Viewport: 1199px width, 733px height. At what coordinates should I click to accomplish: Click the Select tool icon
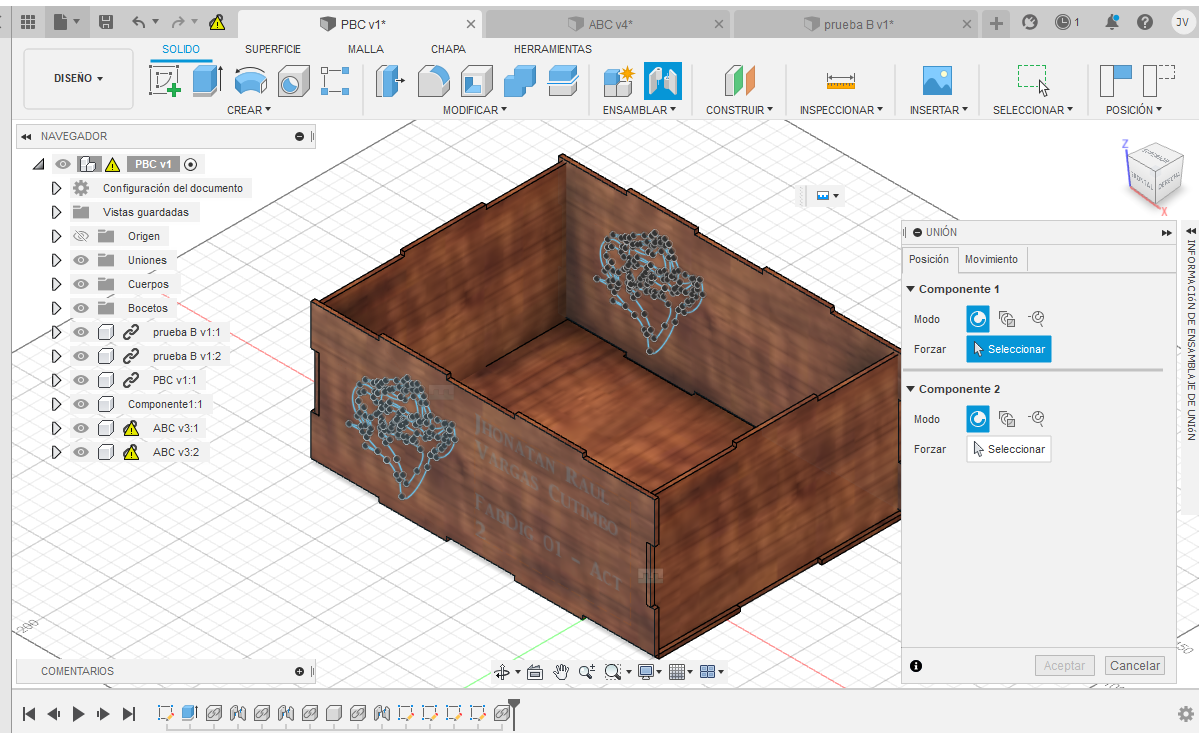tap(1033, 81)
